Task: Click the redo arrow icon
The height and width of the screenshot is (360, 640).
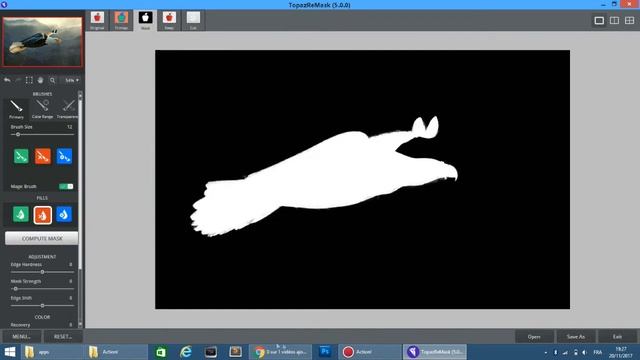Action: [18, 80]
